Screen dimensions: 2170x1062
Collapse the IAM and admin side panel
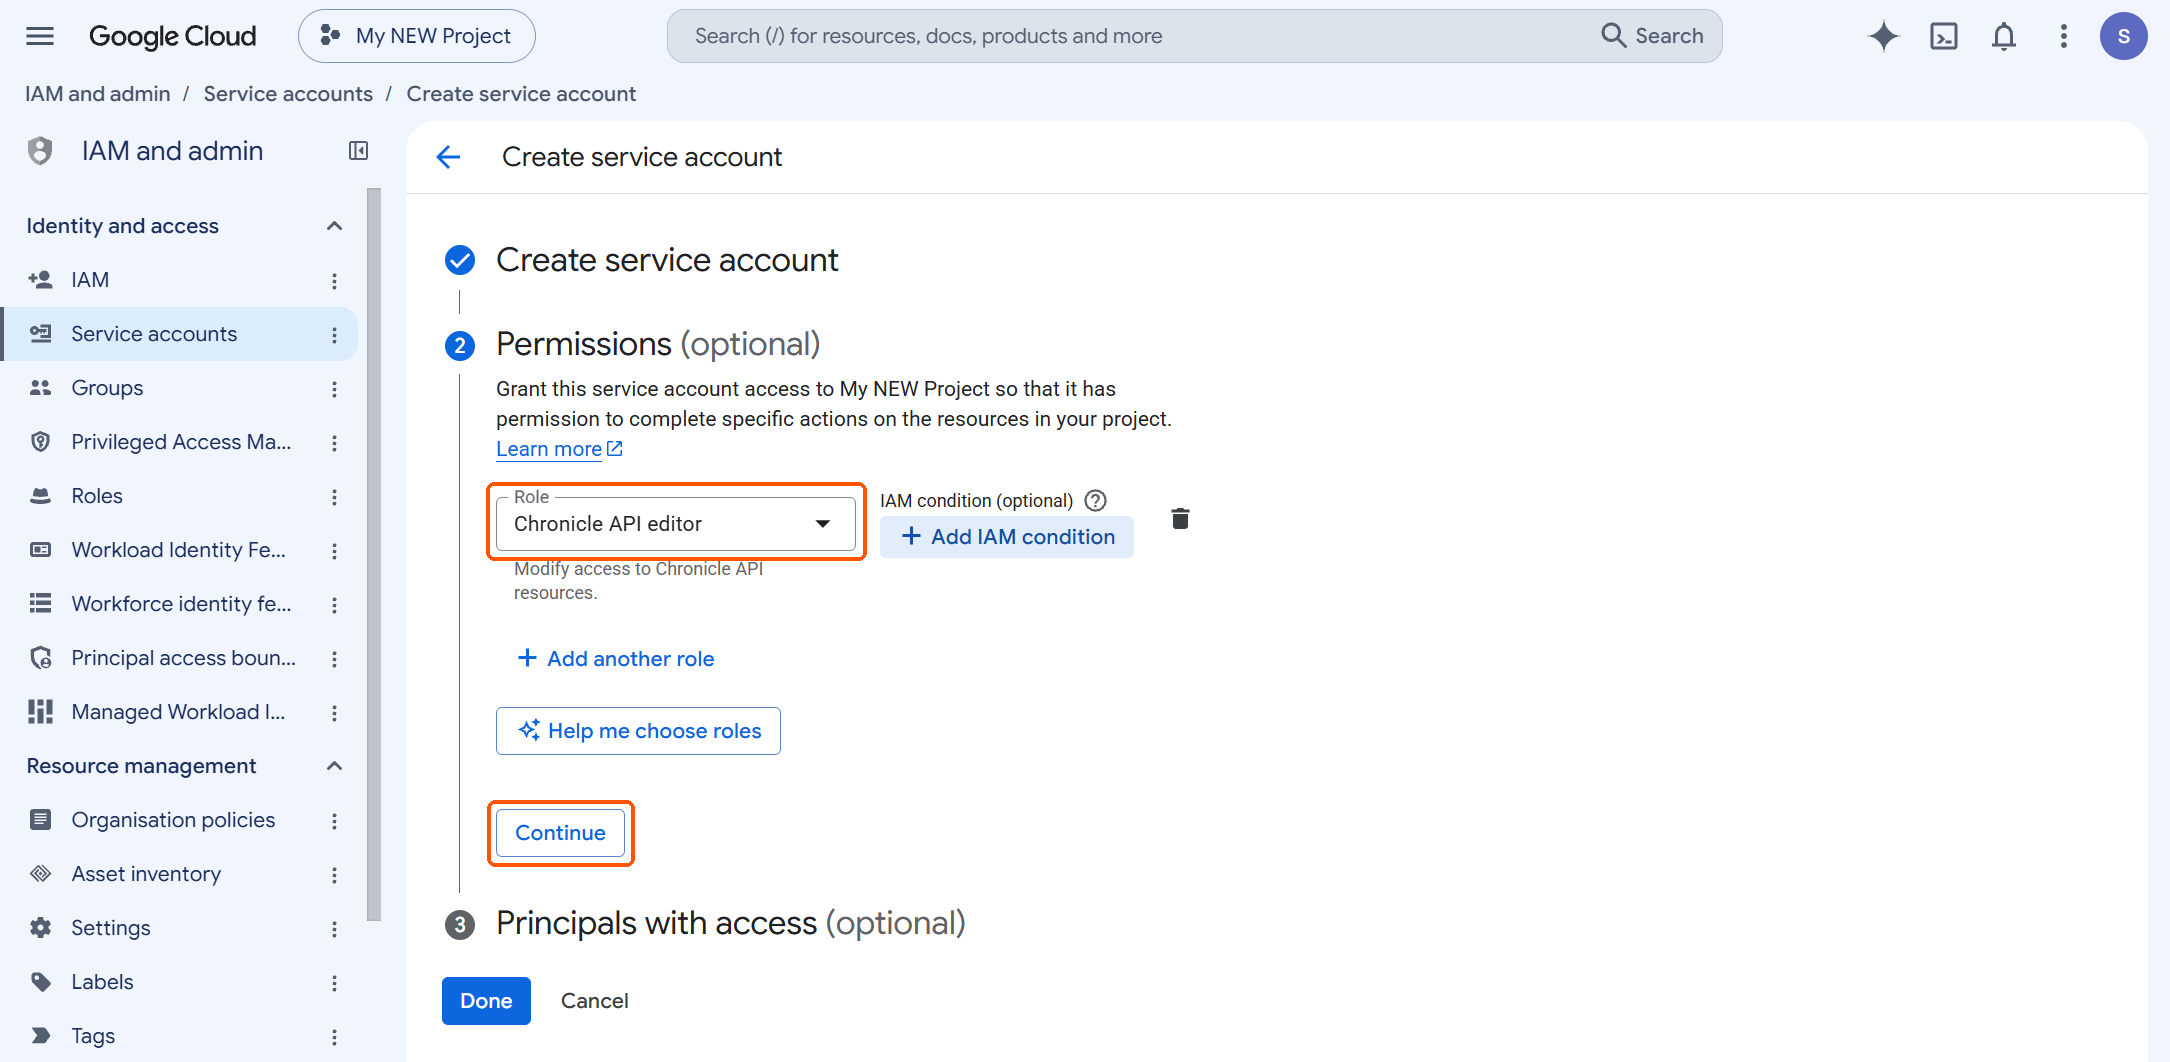click(x=358, y=151)
